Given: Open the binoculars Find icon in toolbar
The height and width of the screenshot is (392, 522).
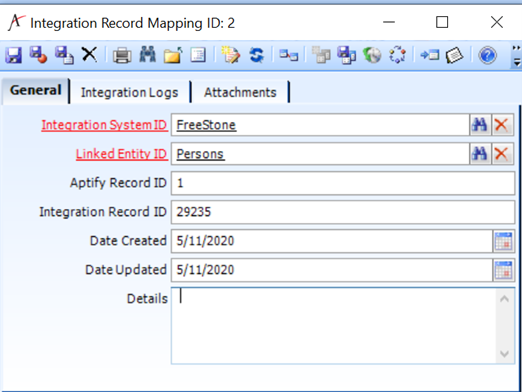Looking at the screenshot, I should (147, 54).
